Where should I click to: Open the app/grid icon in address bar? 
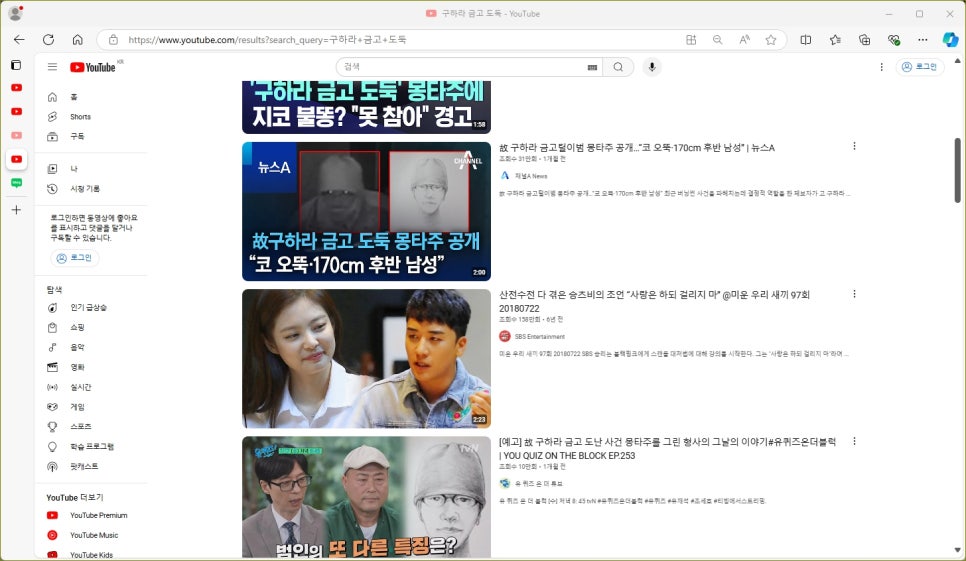691,39
